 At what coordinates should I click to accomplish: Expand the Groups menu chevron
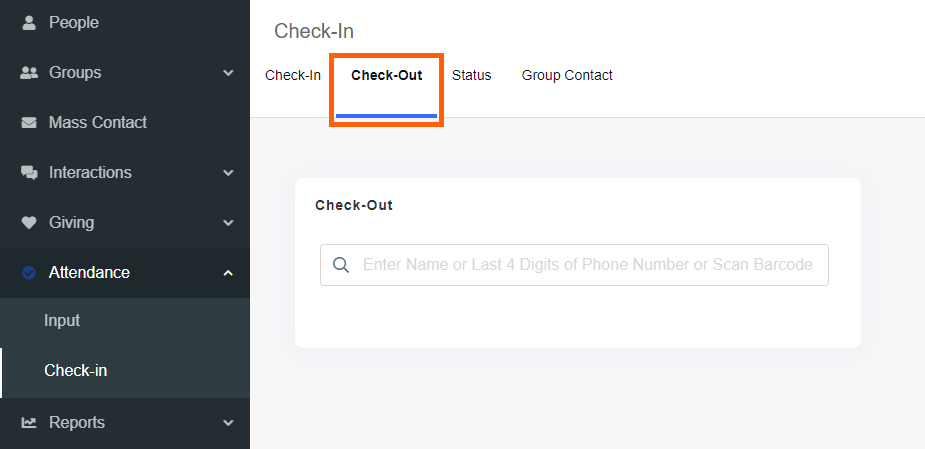click(228, 73)
